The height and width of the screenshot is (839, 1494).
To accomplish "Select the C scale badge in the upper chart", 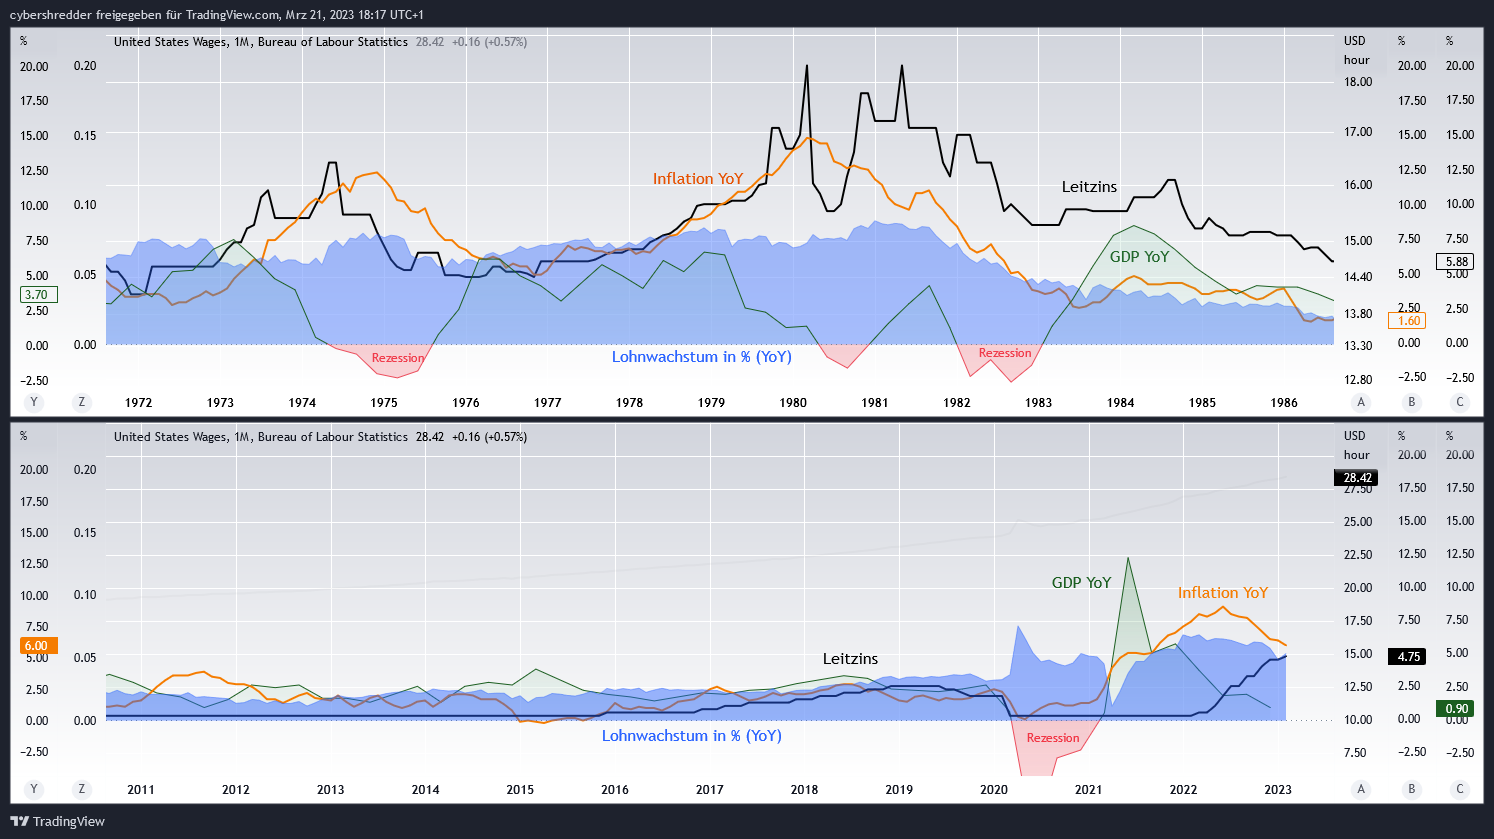I will [x=1460, y=402].
